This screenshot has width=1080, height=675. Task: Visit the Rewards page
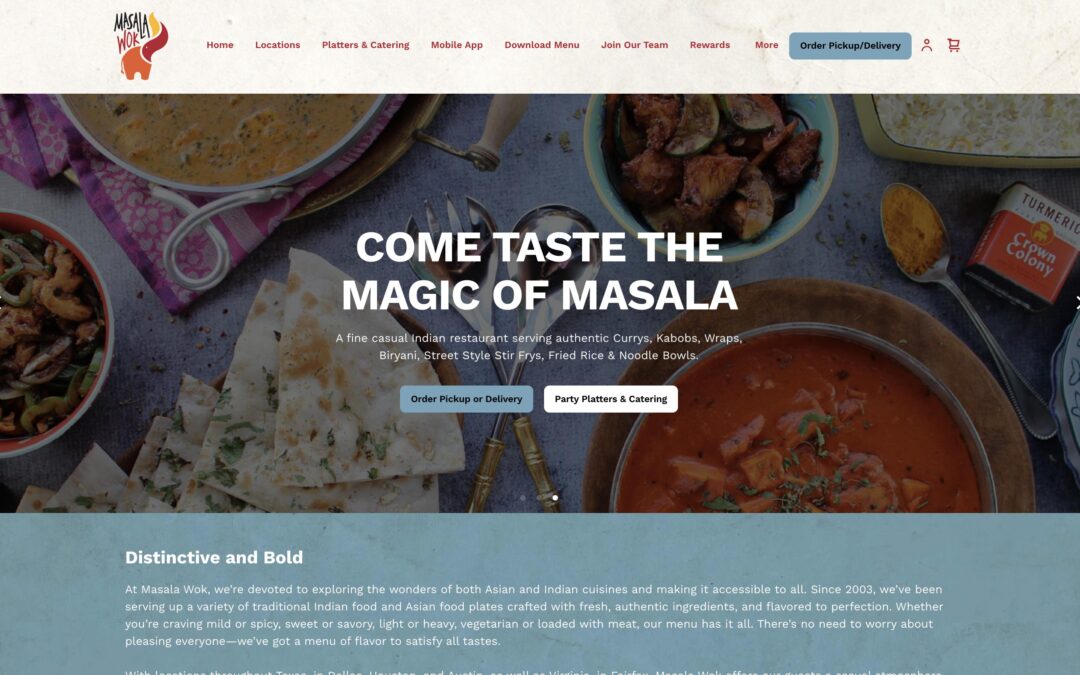tap(709, 45)
